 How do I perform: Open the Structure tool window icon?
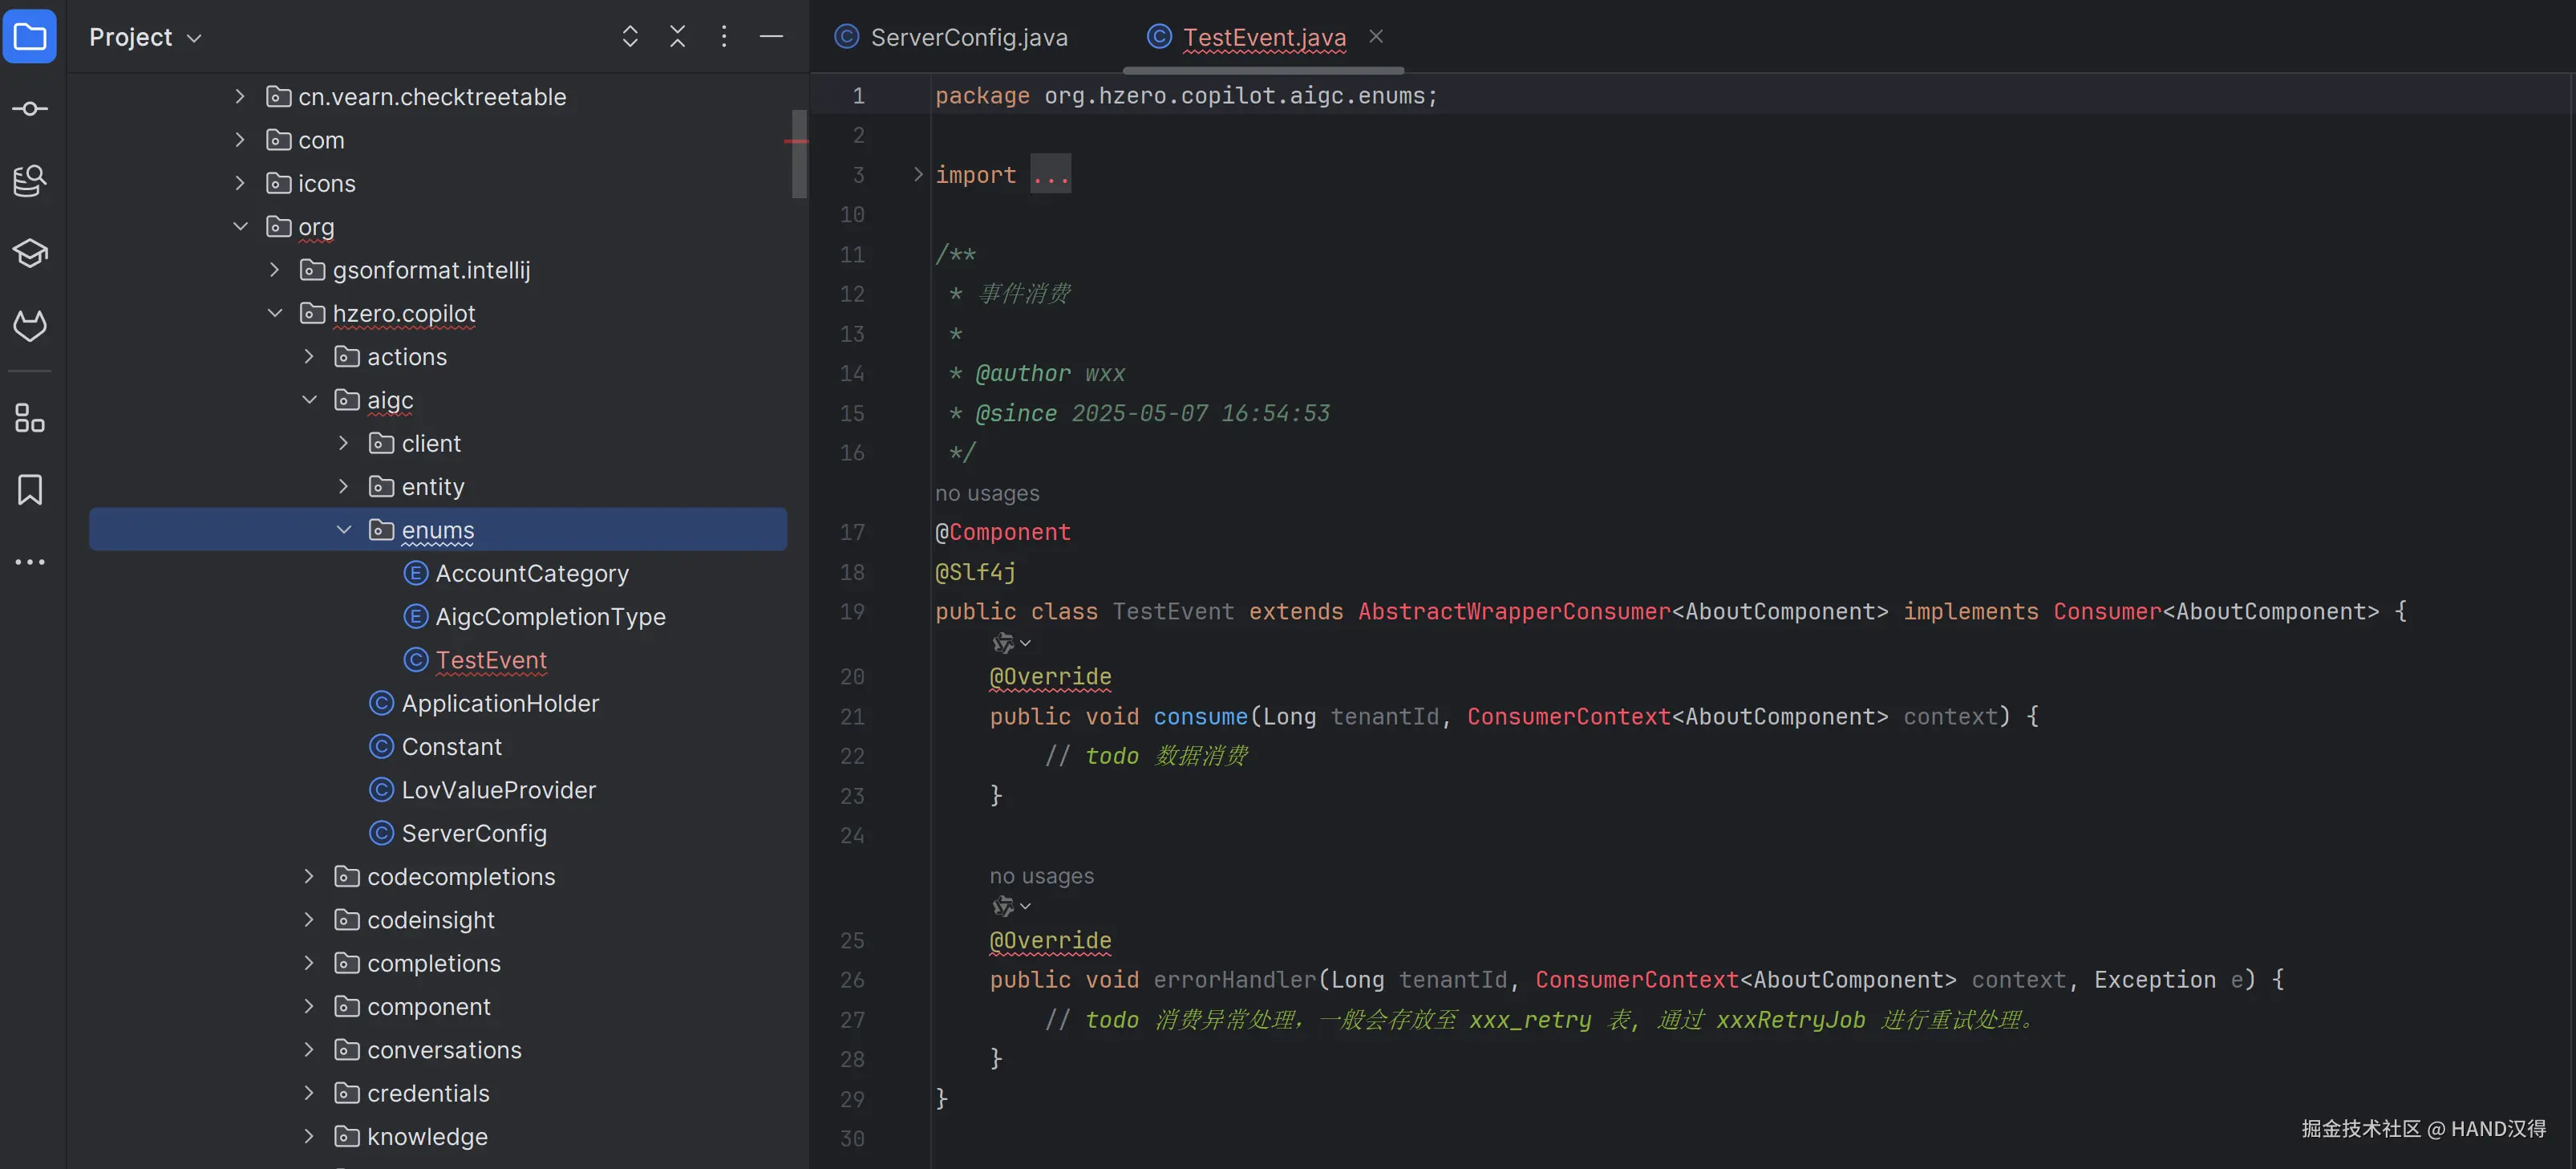[x=30, y=418]
